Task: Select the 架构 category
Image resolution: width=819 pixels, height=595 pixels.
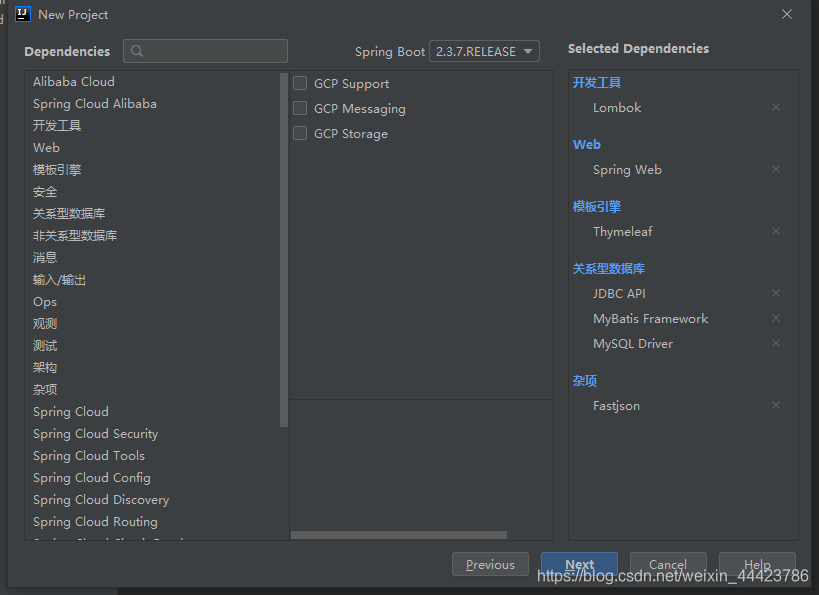Action: pyautogui.click(x=45, y=368)
